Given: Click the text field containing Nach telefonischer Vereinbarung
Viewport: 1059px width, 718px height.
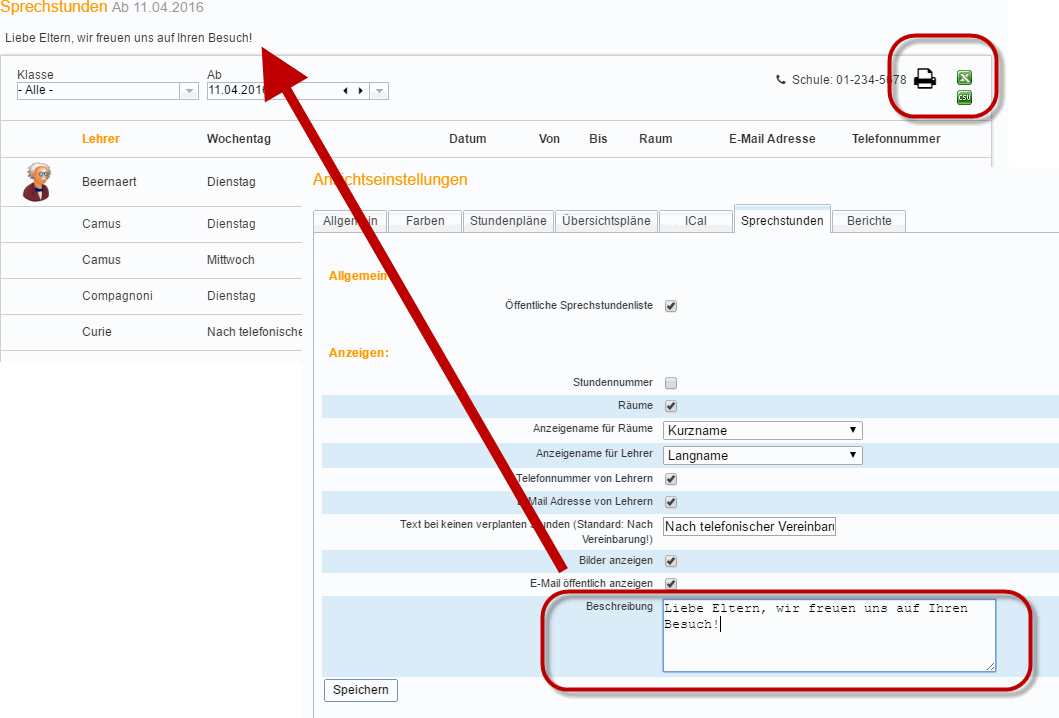Looking at the screenshot, I should [750, 526].
